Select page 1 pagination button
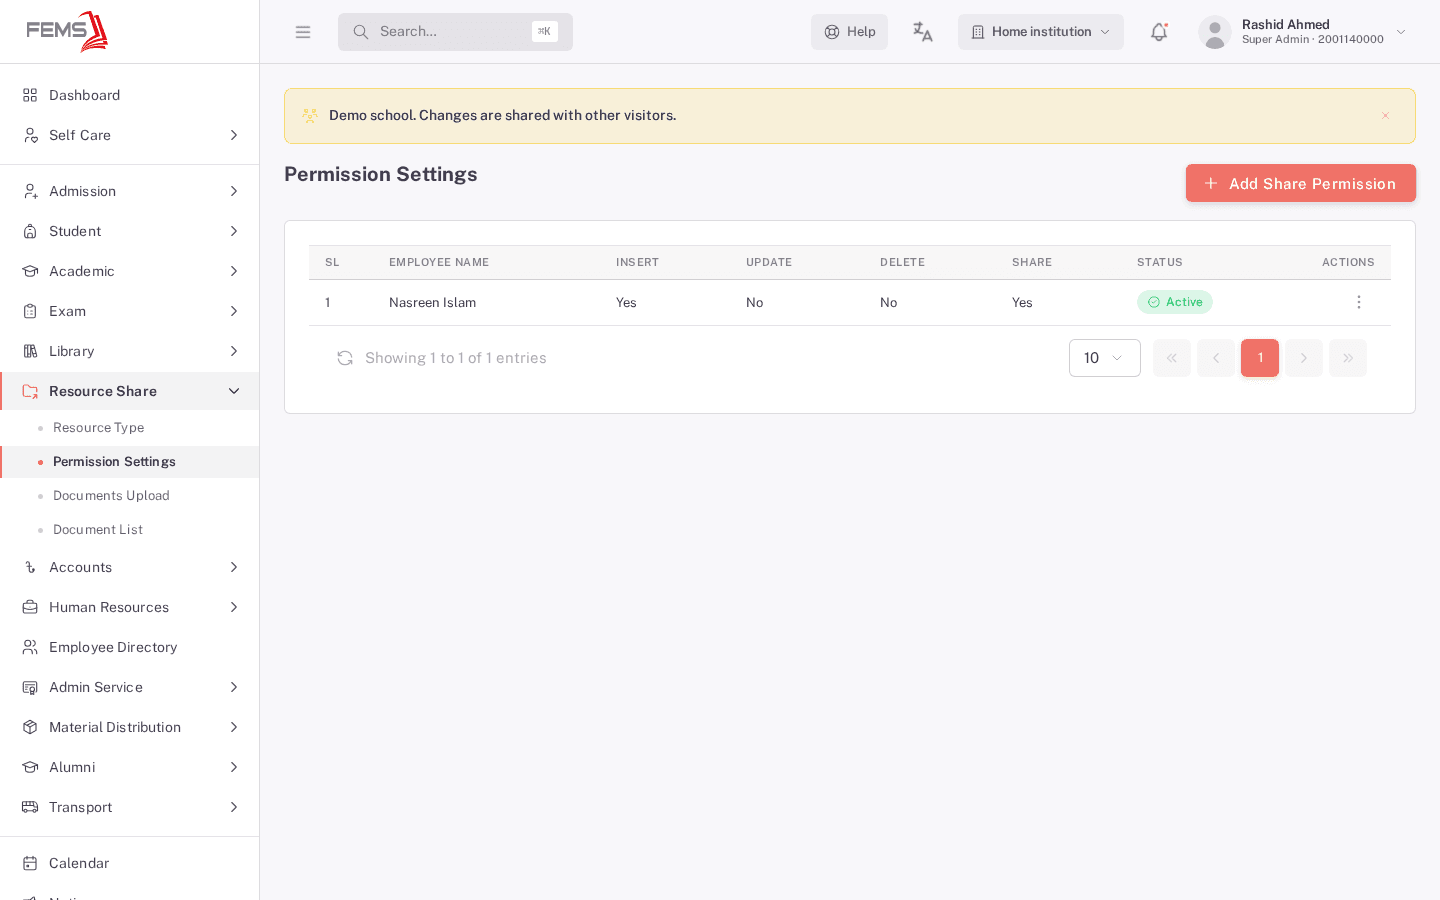Screen dimensions: 1440x900 (1260, 358)
